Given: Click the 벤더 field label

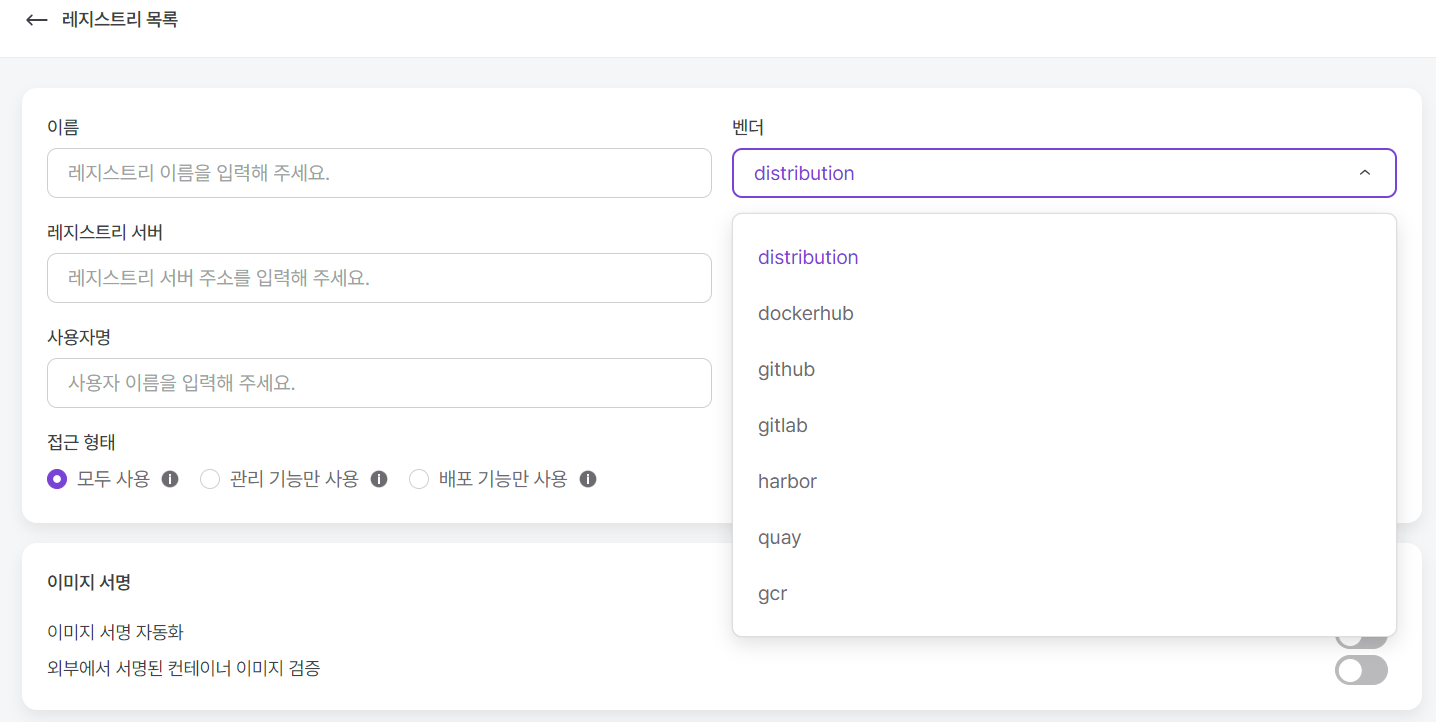Looking at the screenshot, I should click(748, 127).
